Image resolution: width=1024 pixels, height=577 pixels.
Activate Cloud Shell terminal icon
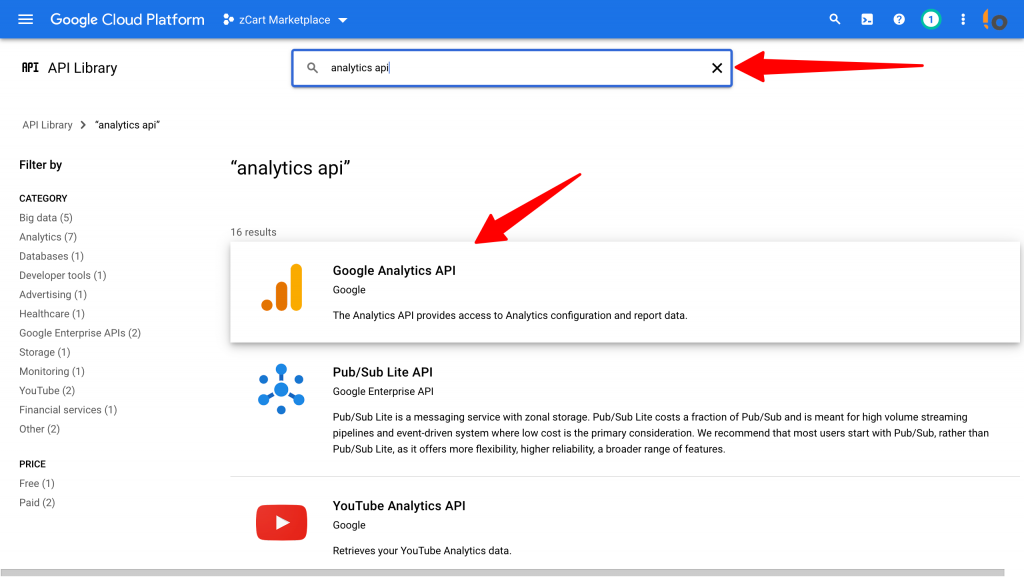point(867,20)
